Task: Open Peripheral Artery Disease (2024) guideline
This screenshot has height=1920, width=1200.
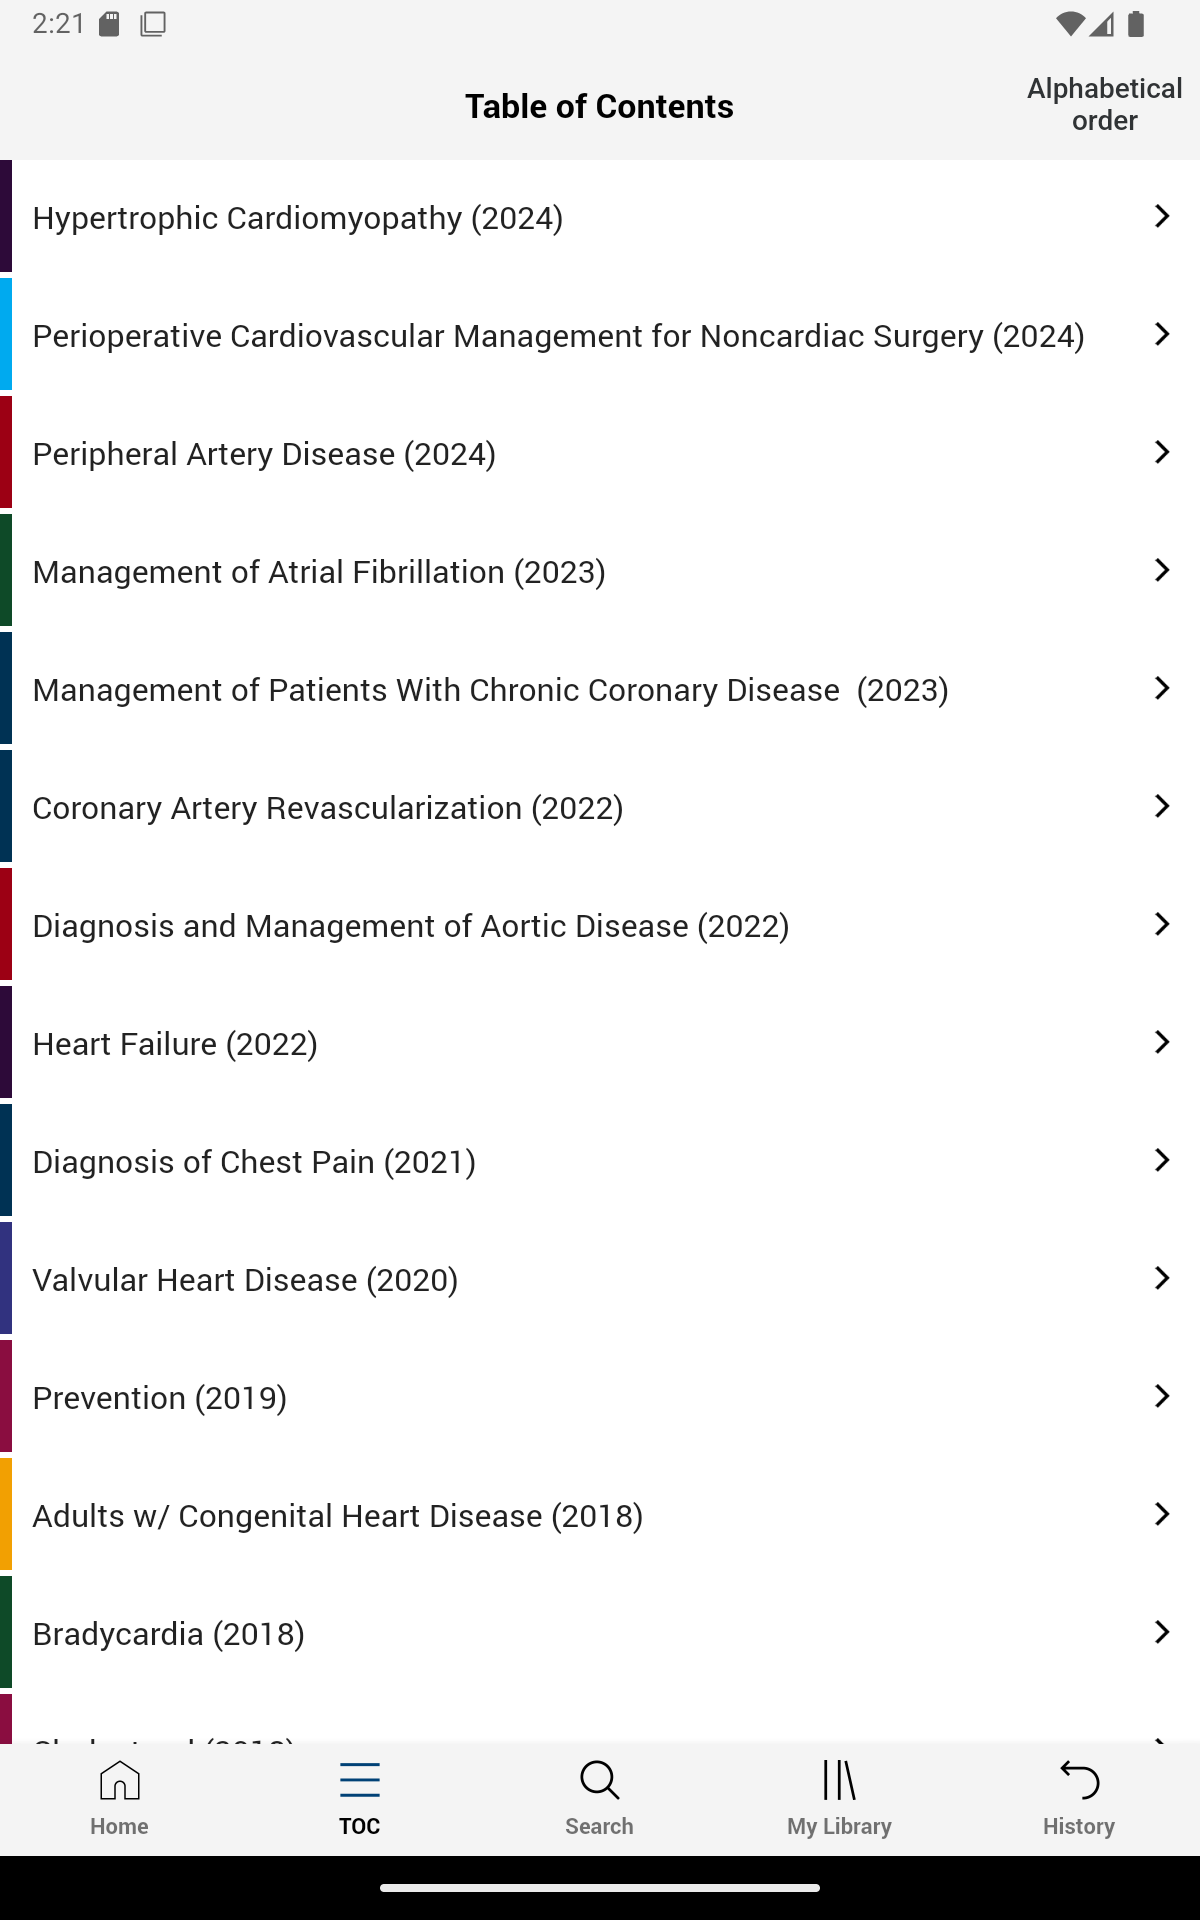Action: pyautogui.click(x=264, y=454)
